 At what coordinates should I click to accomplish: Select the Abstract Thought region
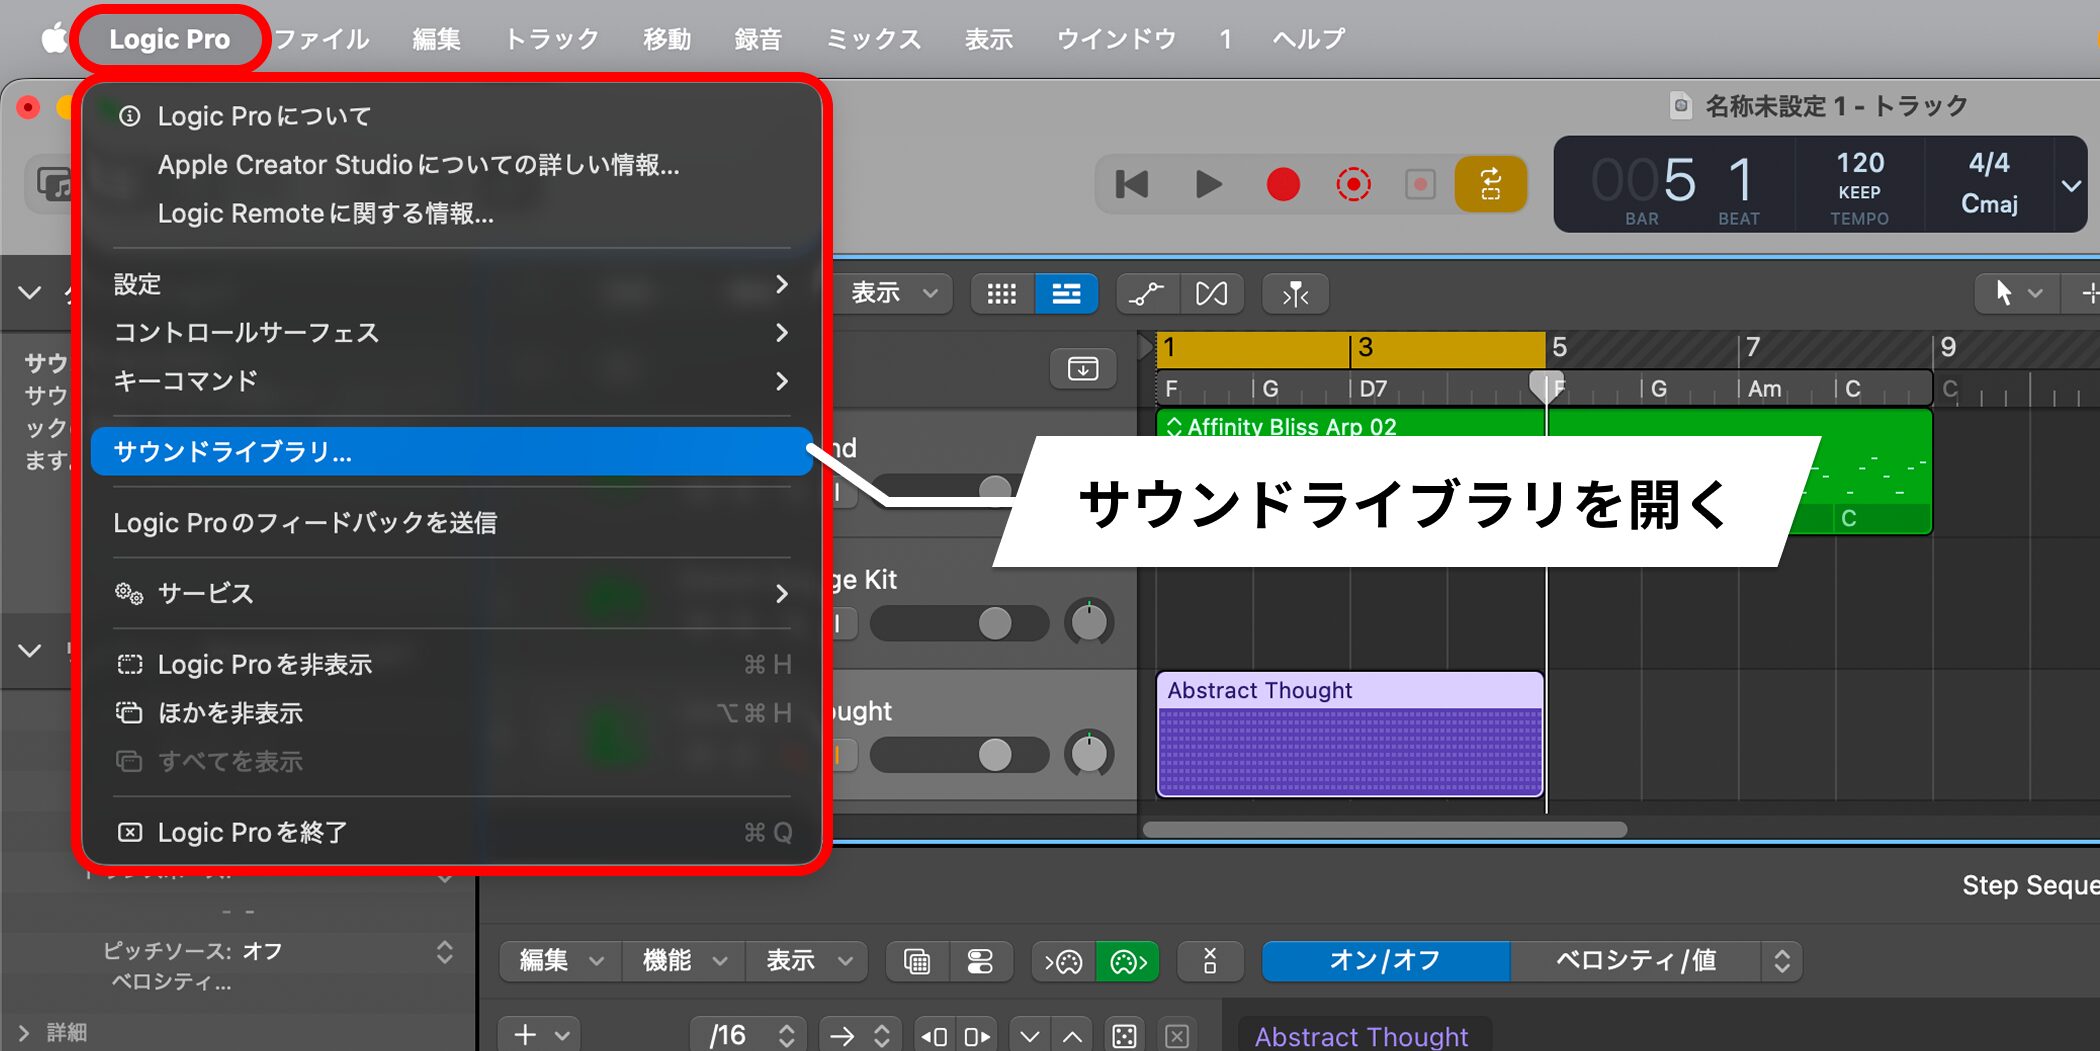[1350, 733]
